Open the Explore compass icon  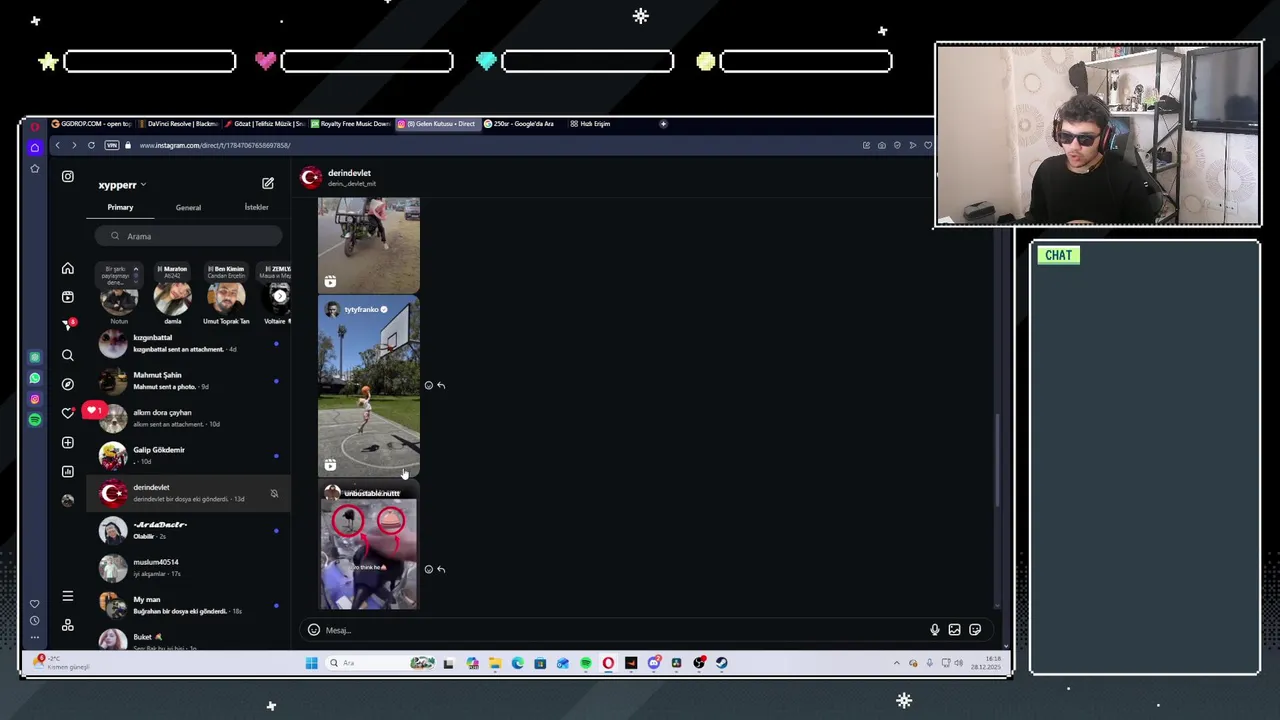pos(68,384)
